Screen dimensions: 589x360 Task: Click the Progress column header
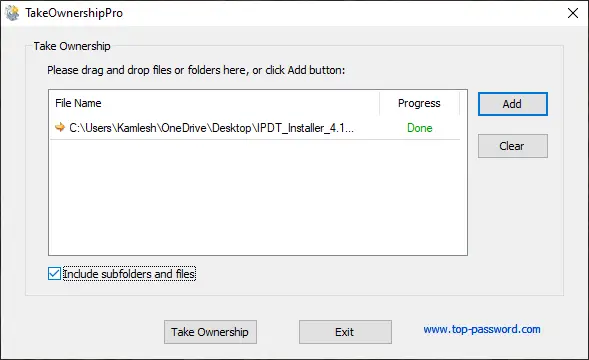coord(419,103)
